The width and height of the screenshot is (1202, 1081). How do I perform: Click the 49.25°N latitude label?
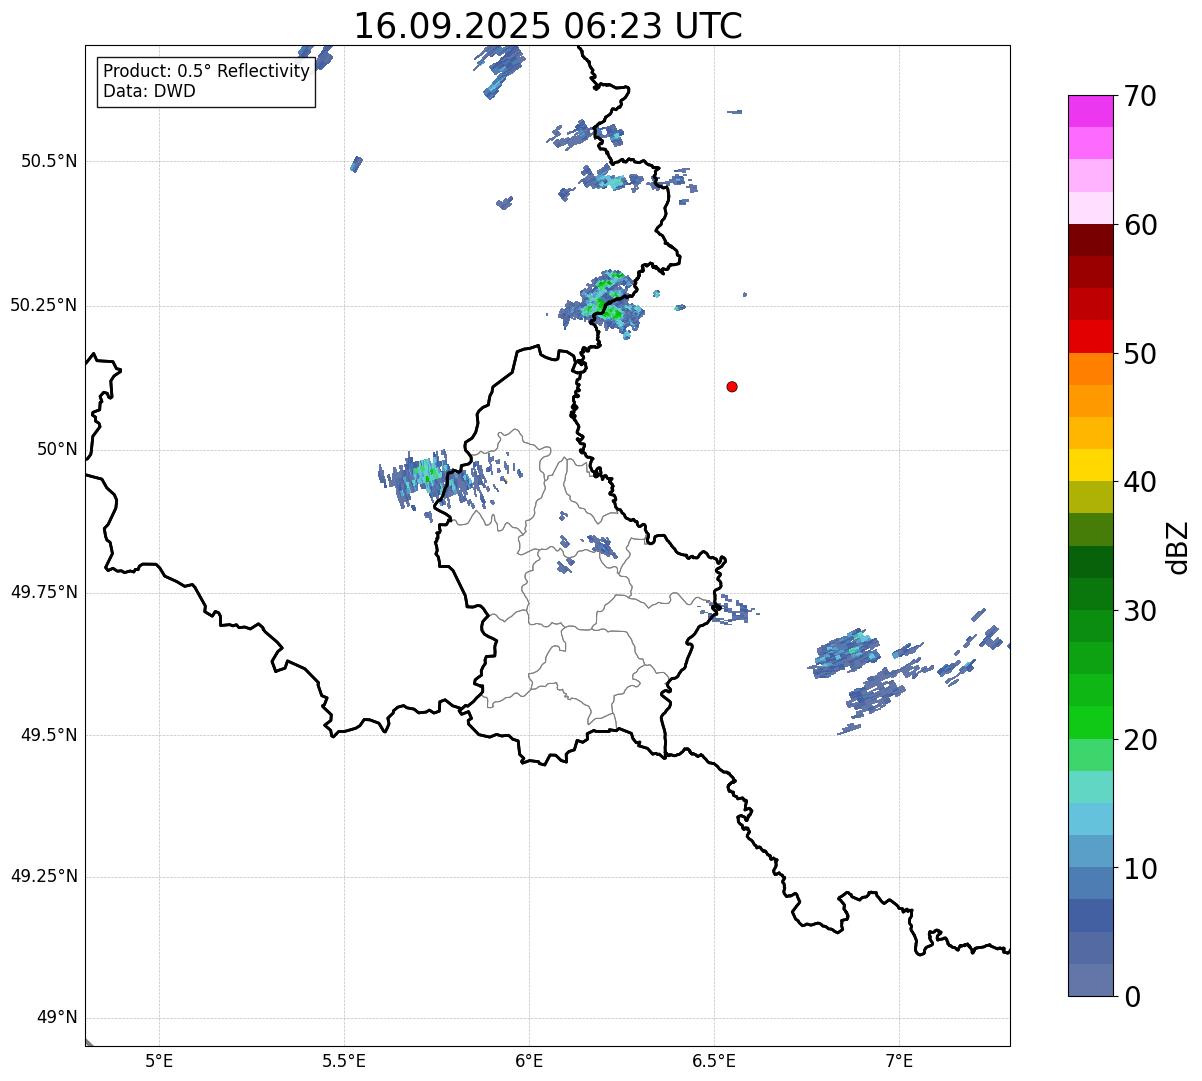pos(43,876)
